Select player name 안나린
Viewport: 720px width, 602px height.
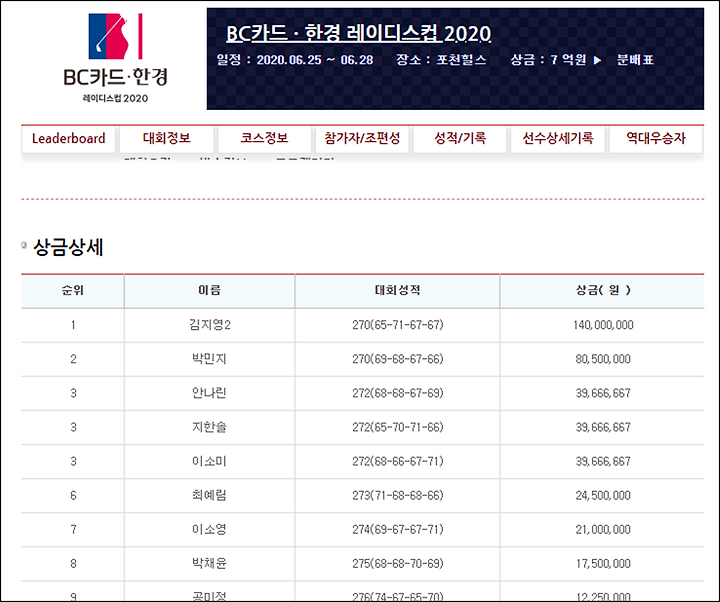pos(209,393)
